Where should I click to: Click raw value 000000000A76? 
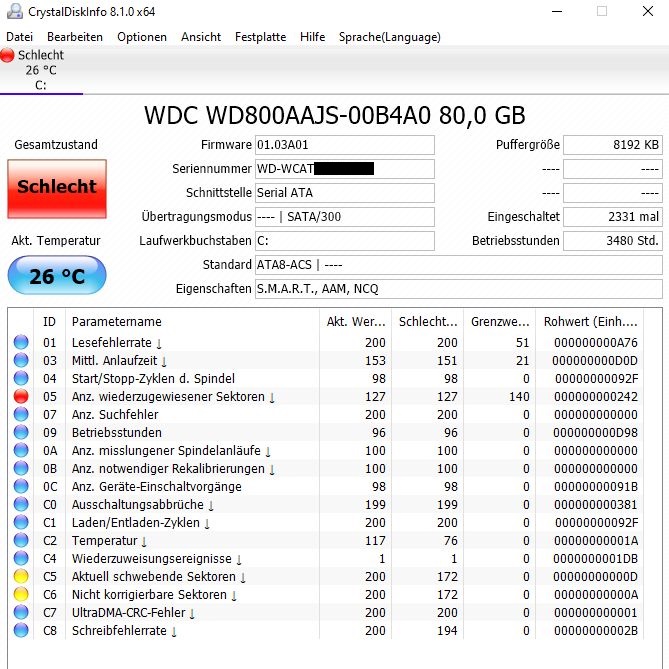point(596,342)
